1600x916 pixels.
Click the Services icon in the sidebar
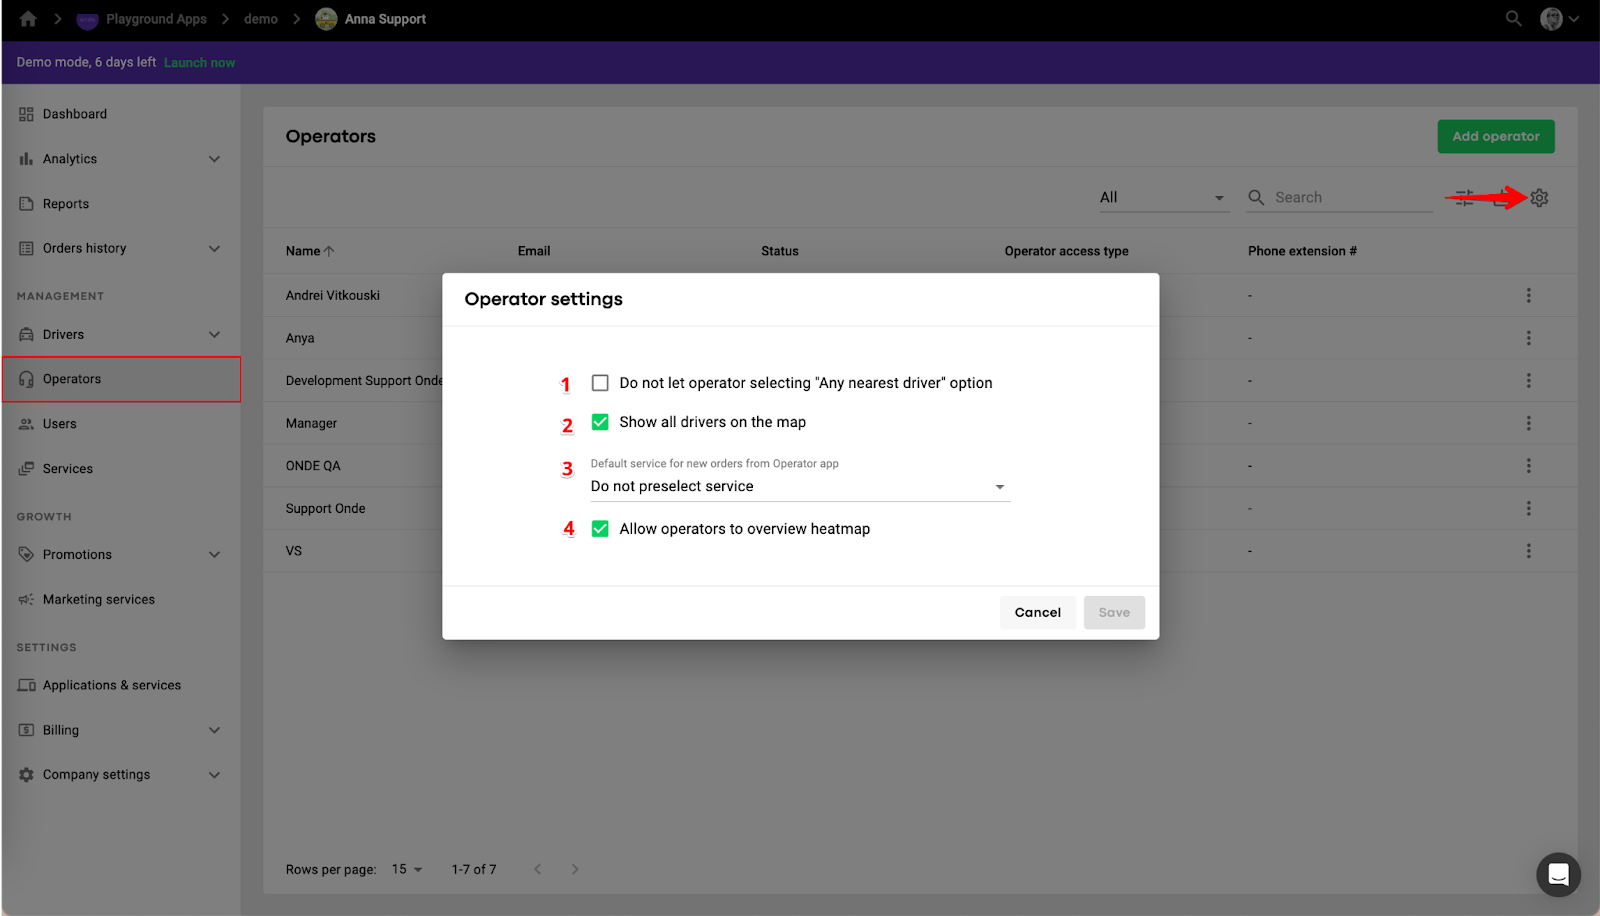tap(26, 469)
